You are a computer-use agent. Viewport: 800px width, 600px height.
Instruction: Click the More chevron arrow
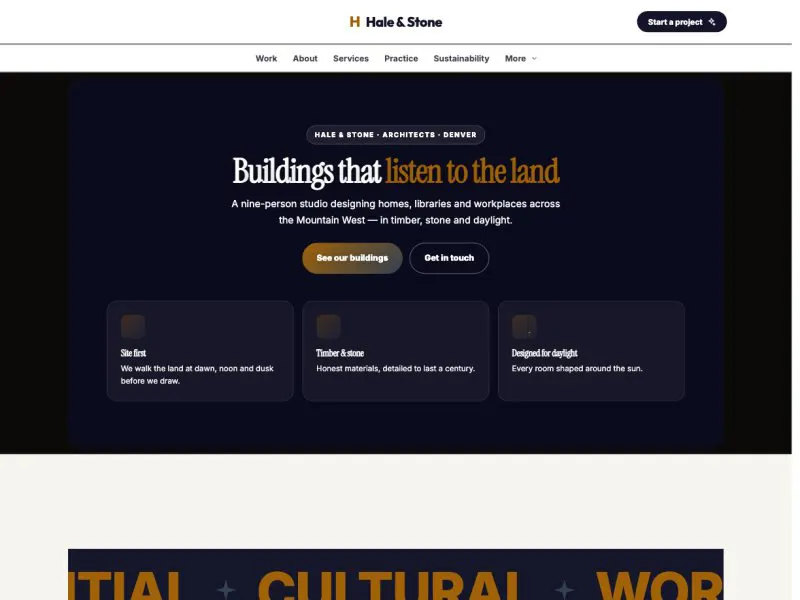(x=534, y=59)
